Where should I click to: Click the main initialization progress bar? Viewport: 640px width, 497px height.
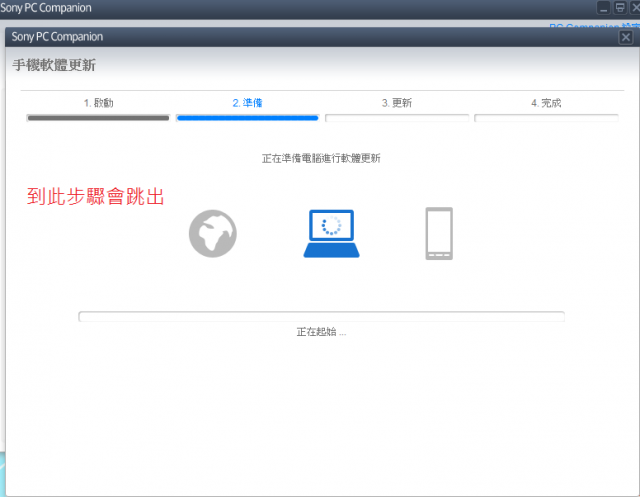pyautogui.click(x=322, y=316)
